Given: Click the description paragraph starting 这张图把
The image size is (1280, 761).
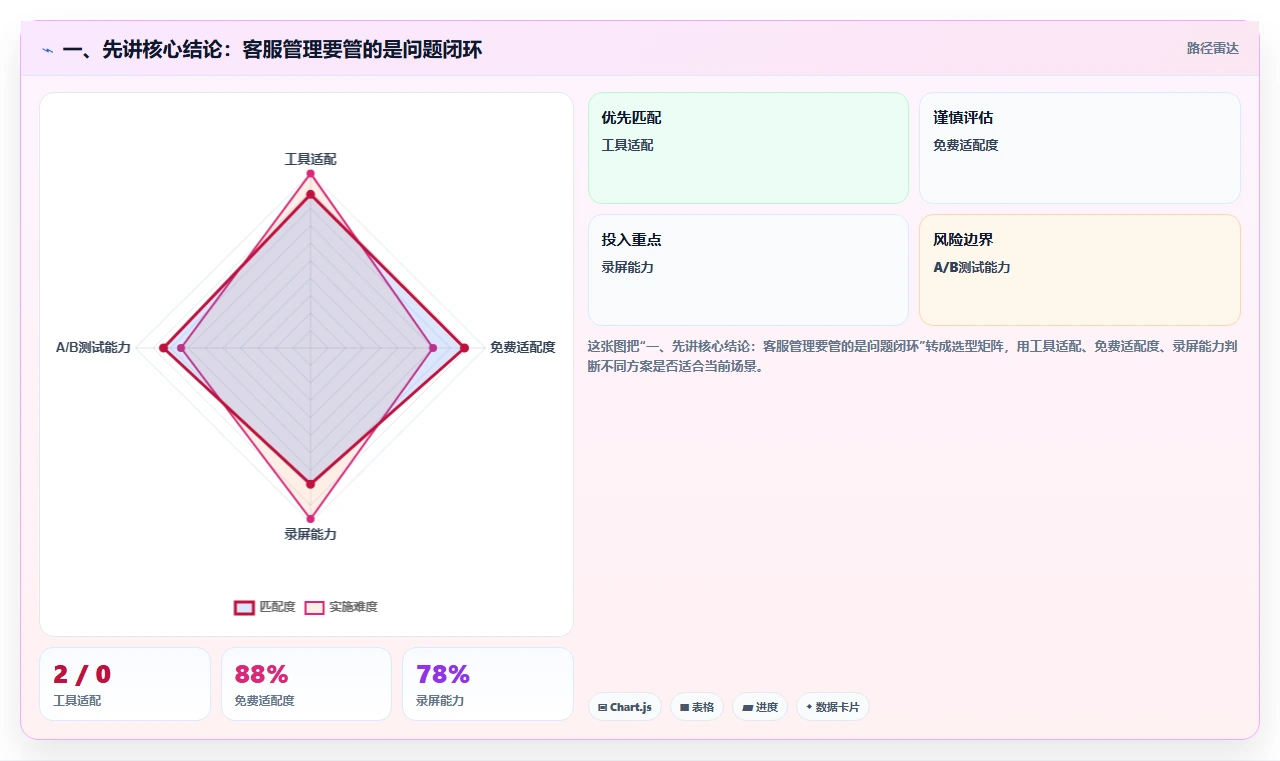Looking at the screenshot, I should click(914, 356).
